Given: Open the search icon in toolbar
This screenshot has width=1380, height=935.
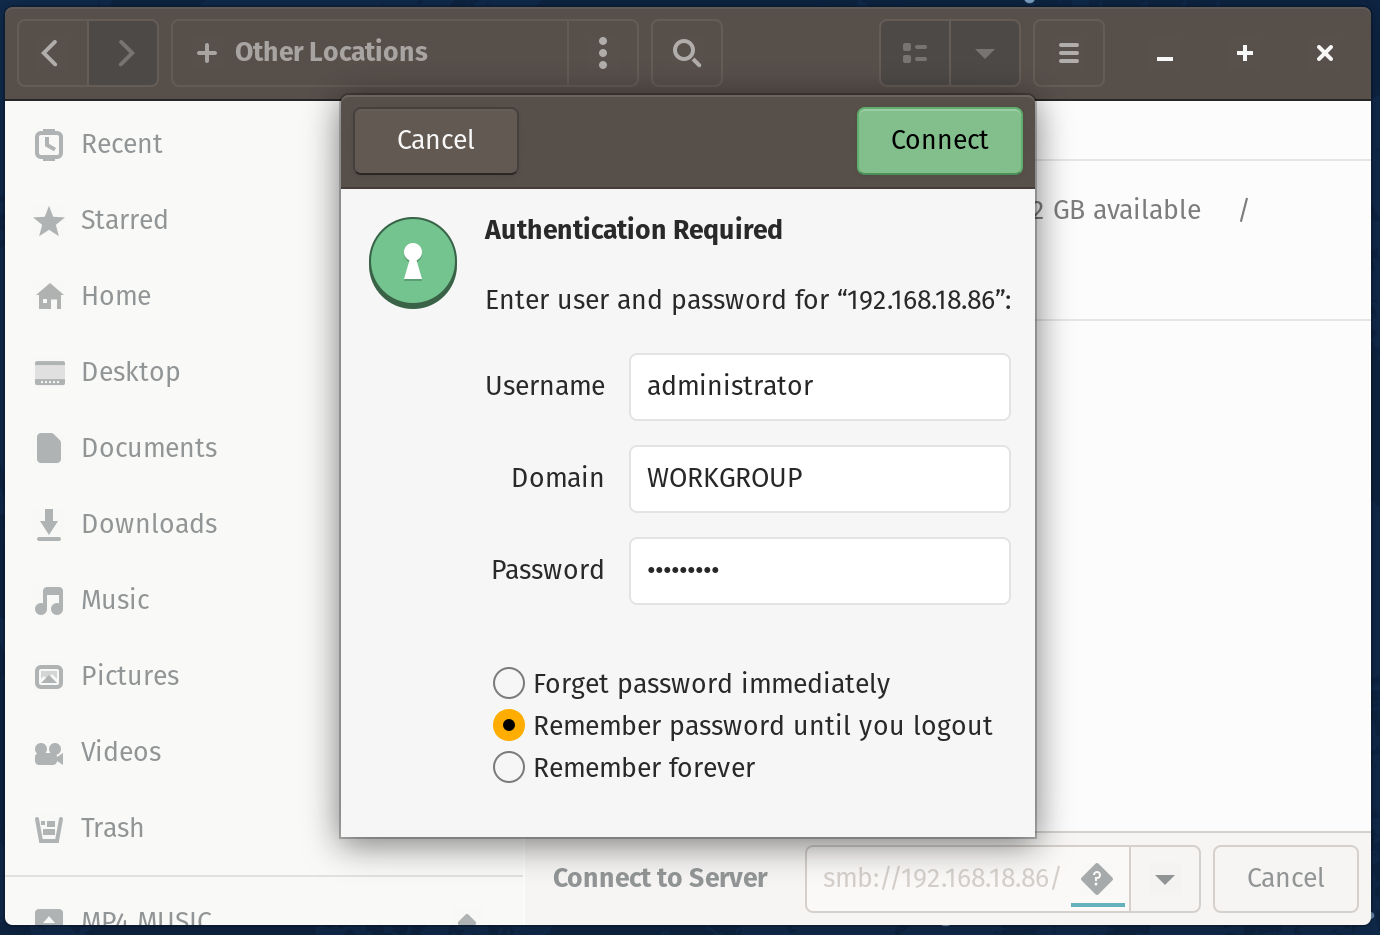Looking at the screenshot, I should click(686, 53).
